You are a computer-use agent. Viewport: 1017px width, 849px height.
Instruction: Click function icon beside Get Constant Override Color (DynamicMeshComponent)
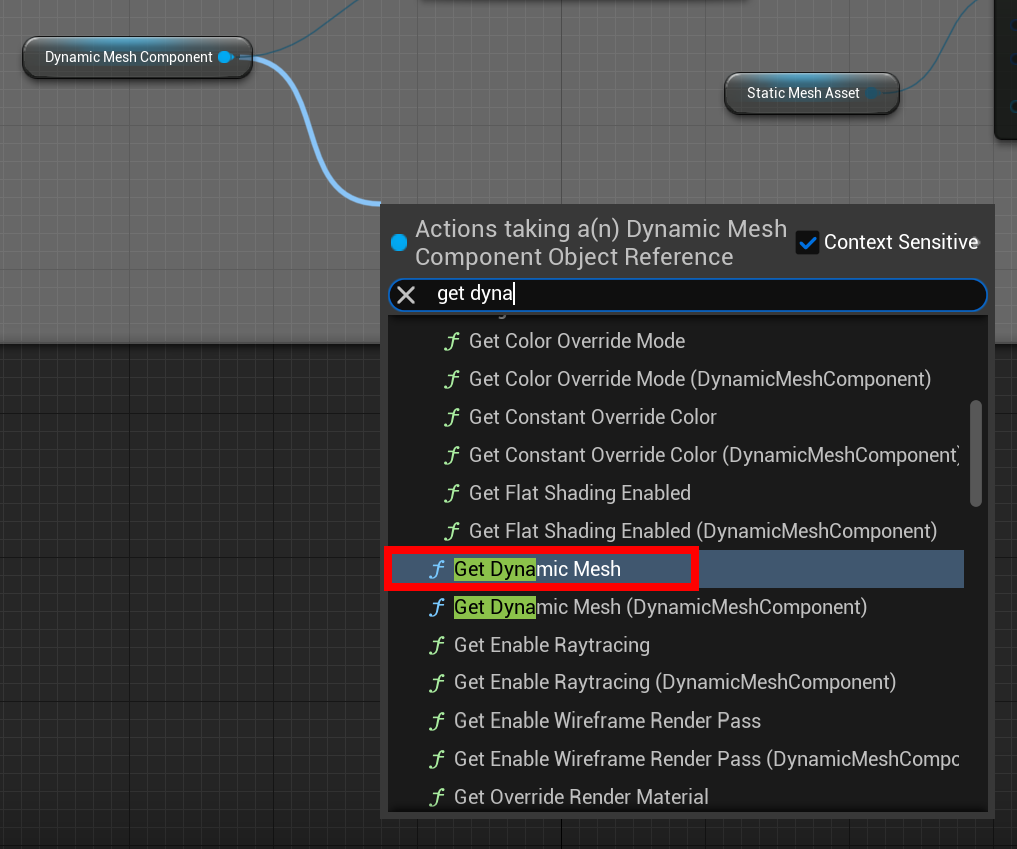point(452,455)
